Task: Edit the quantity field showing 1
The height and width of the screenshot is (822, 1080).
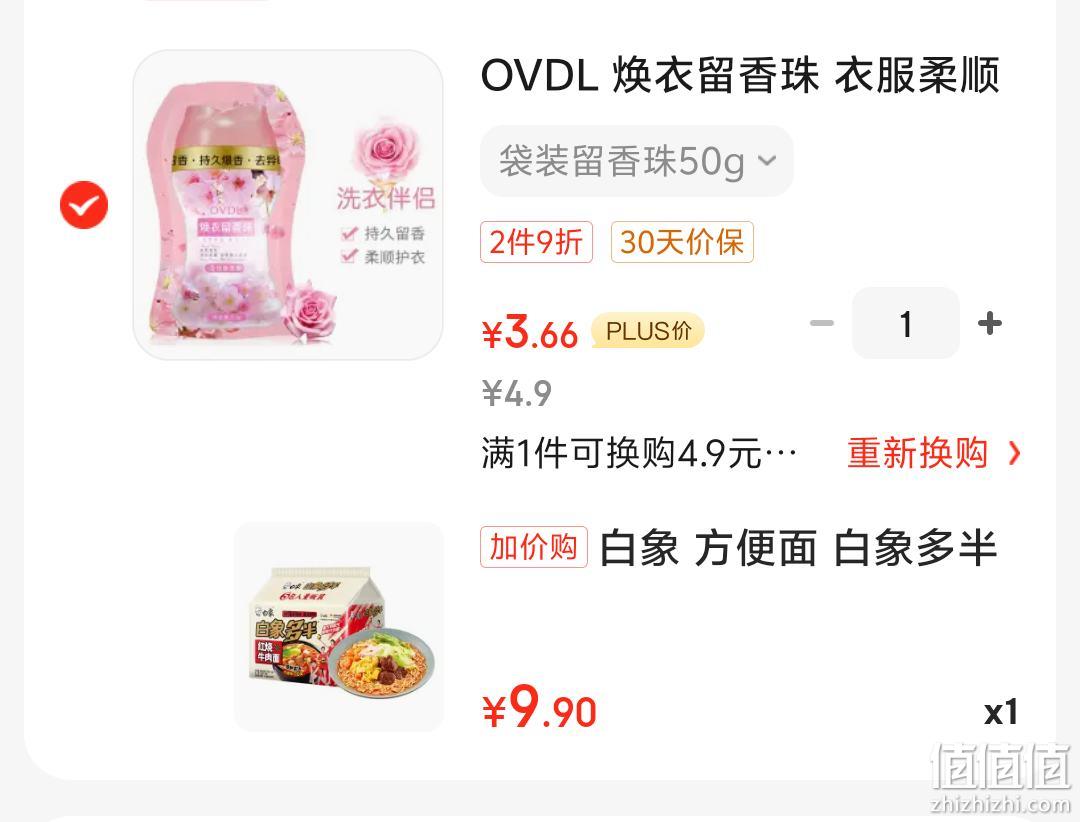Action: click(x=906, y=323)
